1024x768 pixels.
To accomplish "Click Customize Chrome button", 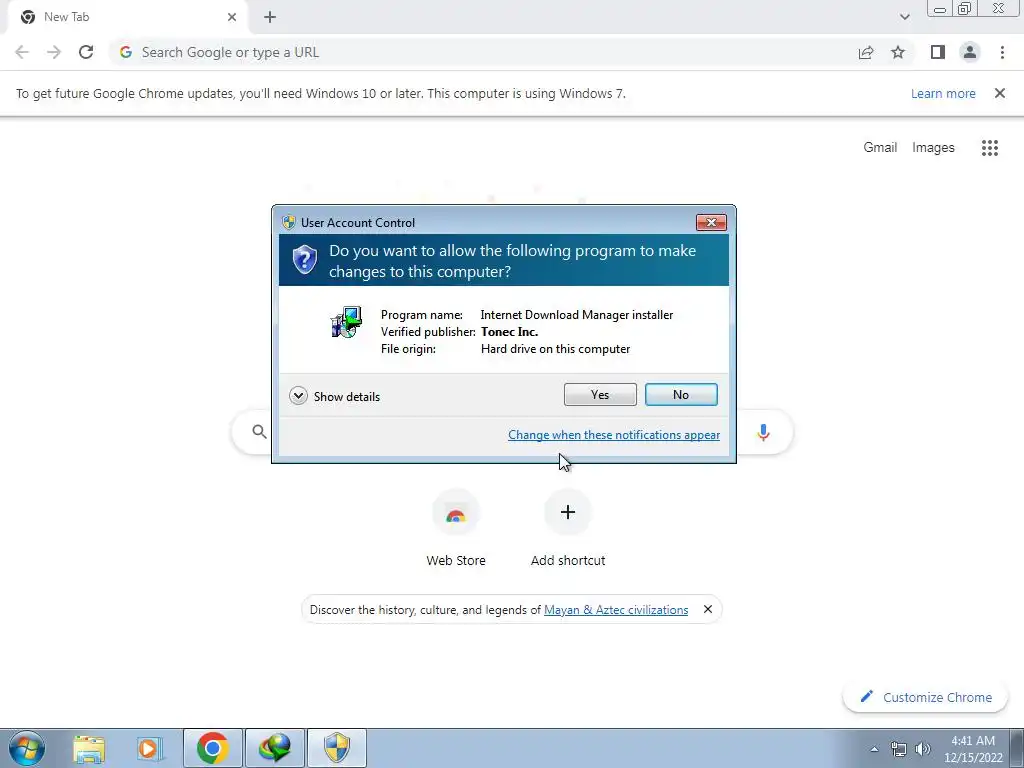I will pos(925,697).
